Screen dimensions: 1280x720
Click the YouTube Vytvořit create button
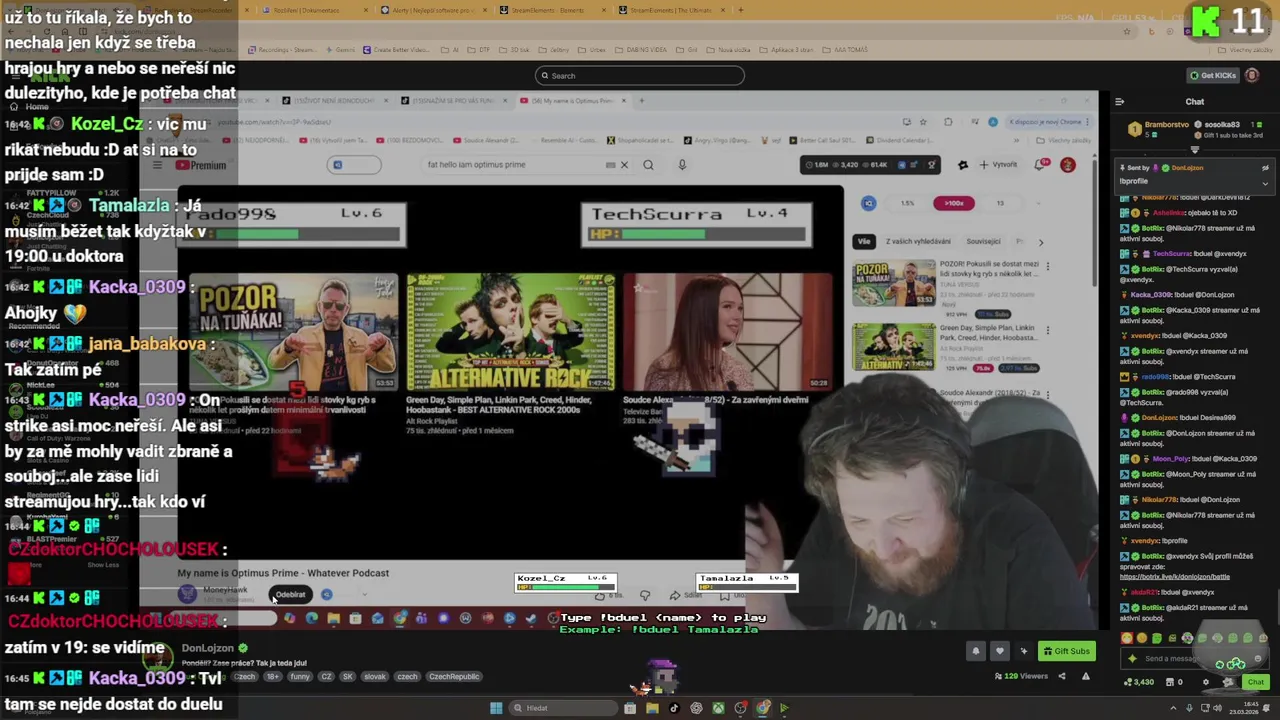click(998, 165)
